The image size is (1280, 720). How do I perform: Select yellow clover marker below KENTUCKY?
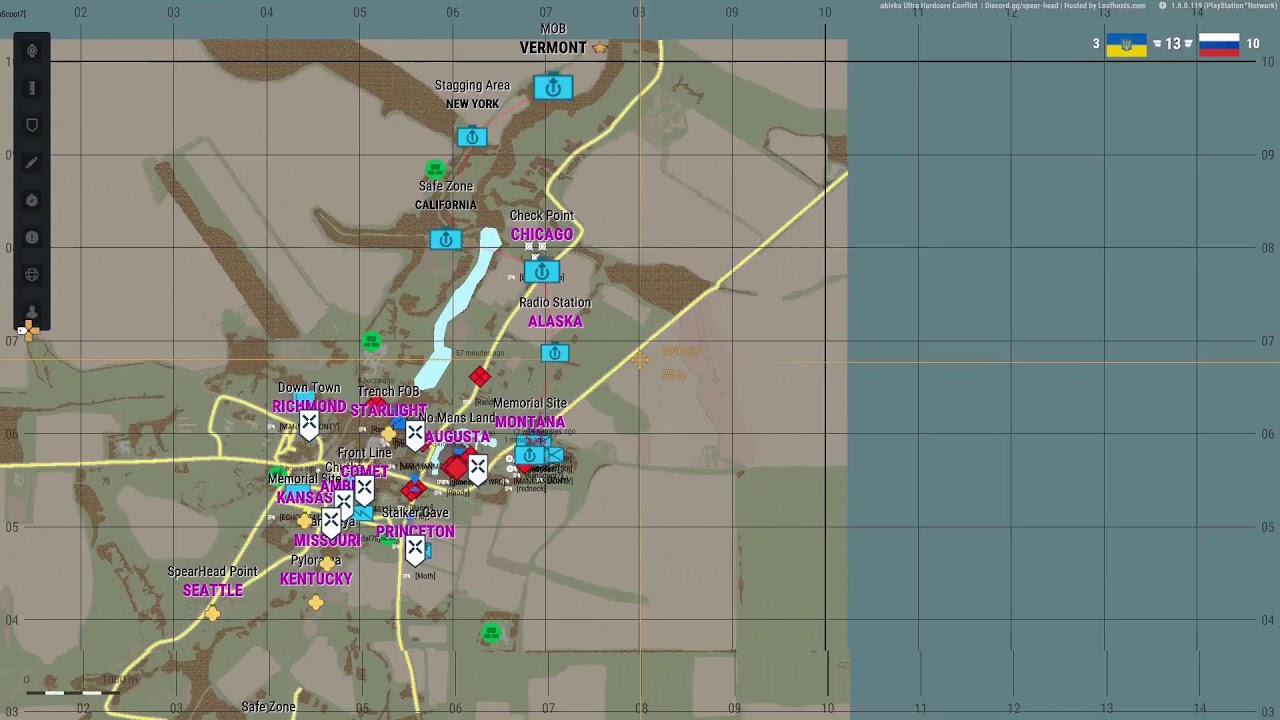[x=316, y=602]
